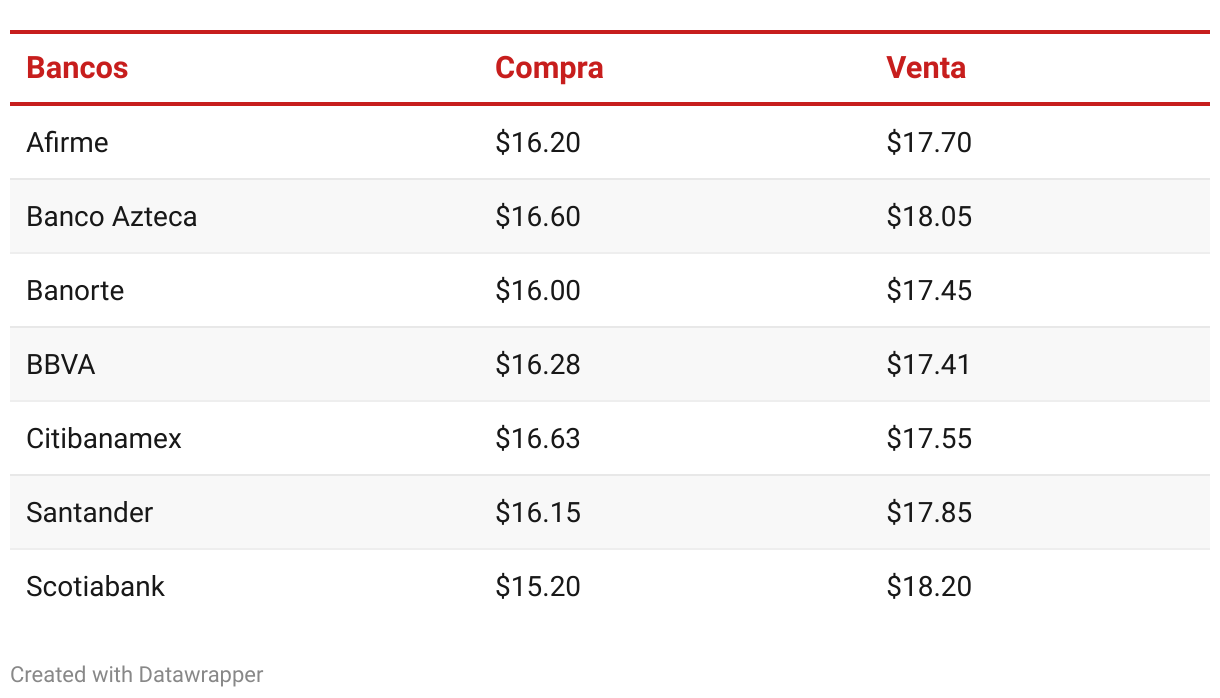This screenshot has width=1220, height=698.
Task: Click the Compra column header
Action: 549,68
